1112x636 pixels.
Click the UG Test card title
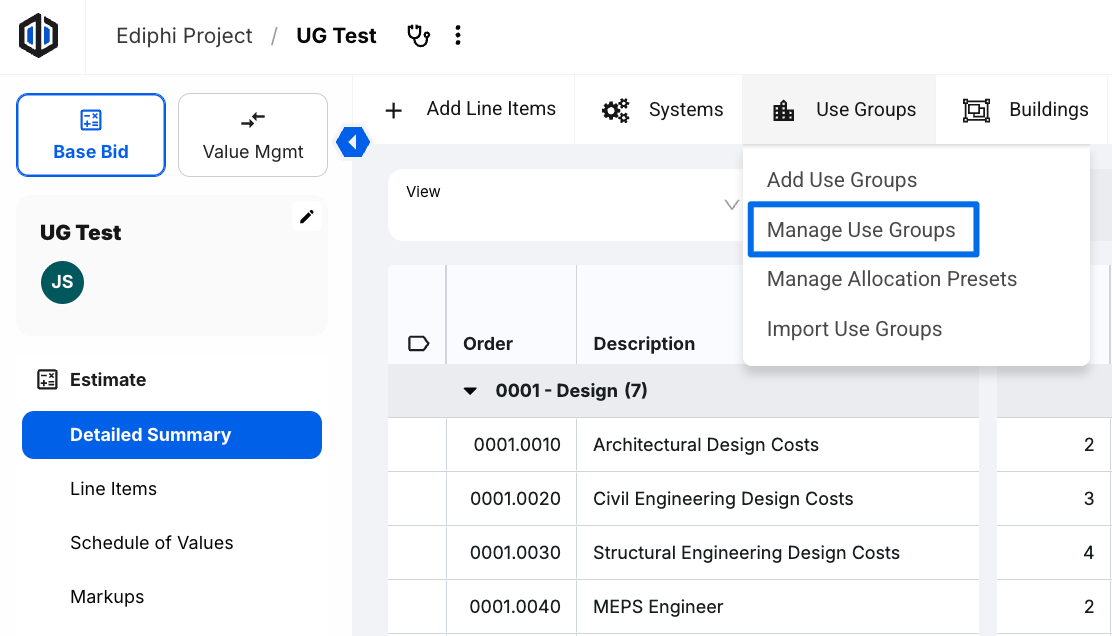(x=80, y=233)
